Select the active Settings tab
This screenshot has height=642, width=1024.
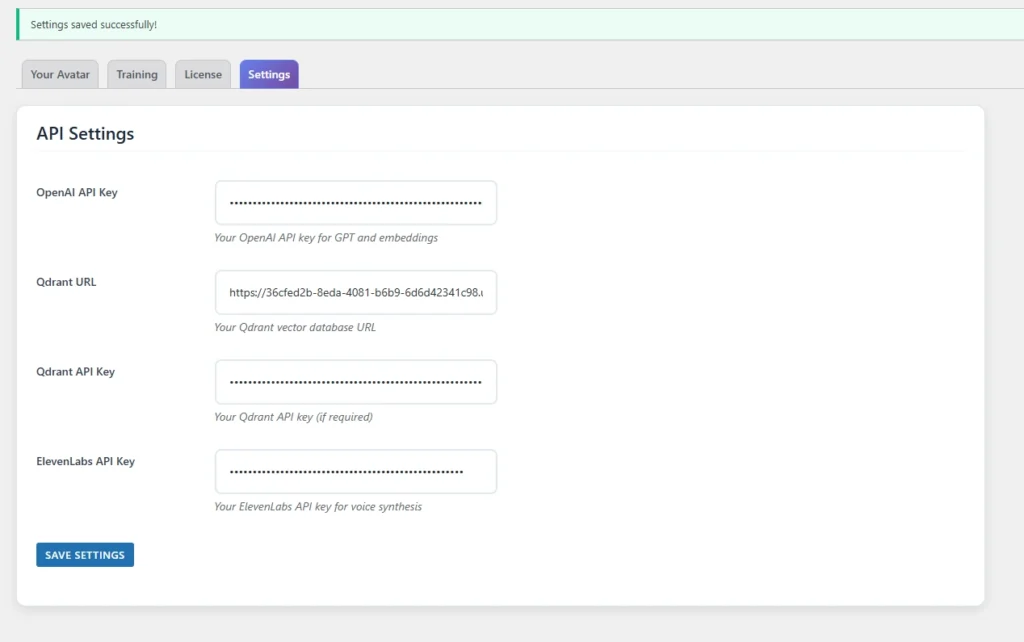(269, 75)
